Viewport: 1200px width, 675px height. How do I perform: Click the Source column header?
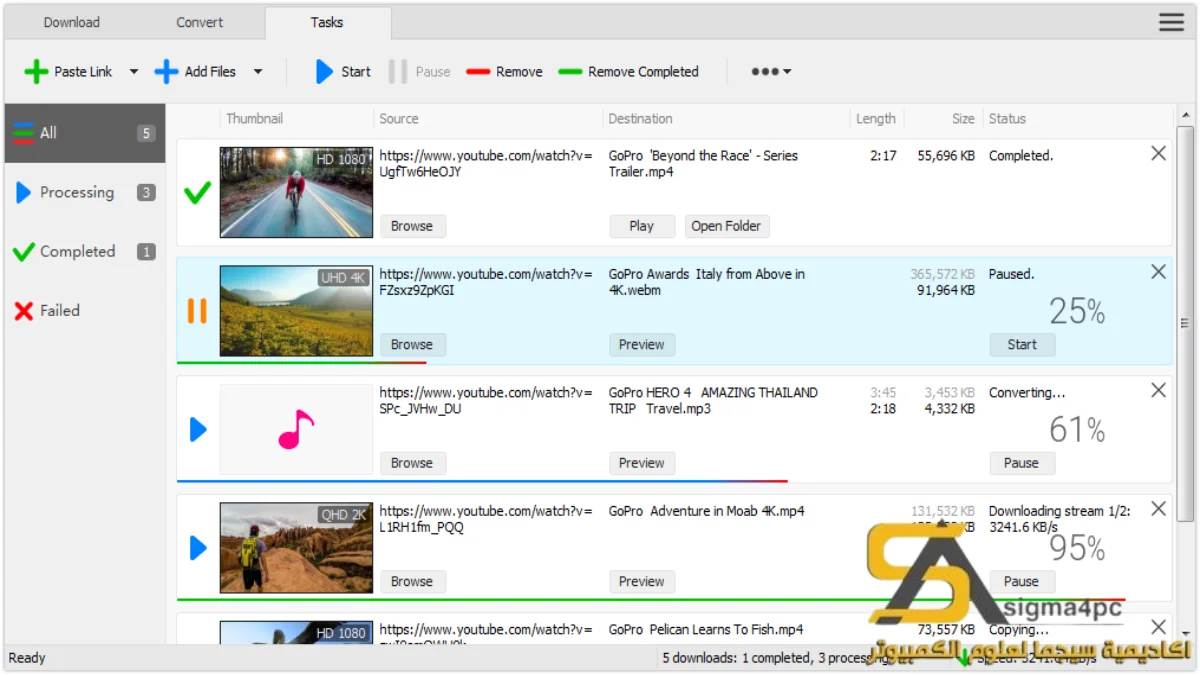coord(489,118)
